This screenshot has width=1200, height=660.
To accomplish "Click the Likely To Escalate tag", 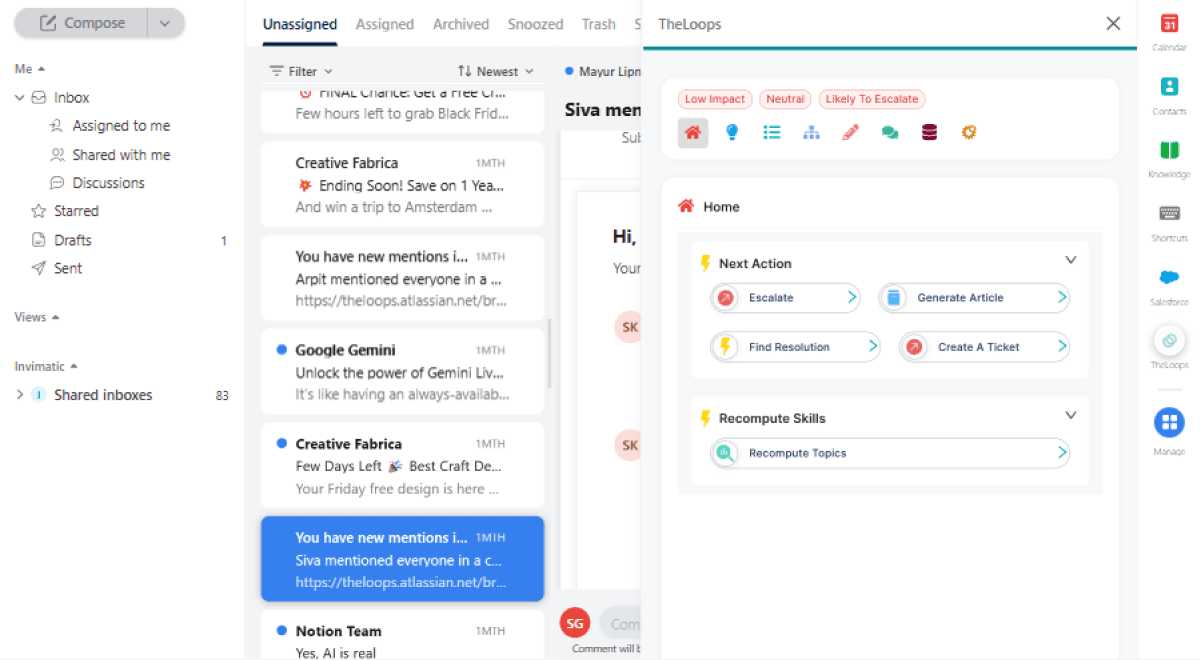I will tap(872, 99).
